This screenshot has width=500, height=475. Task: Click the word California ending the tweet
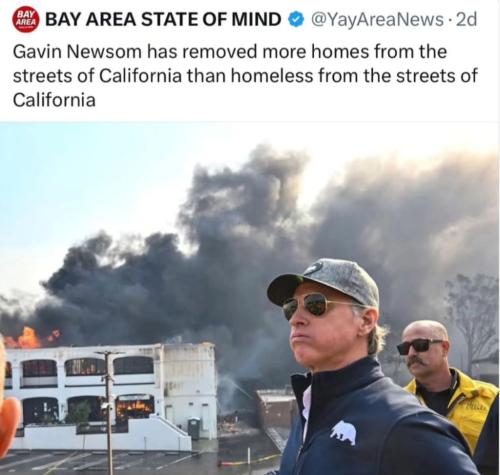point(54,100)
